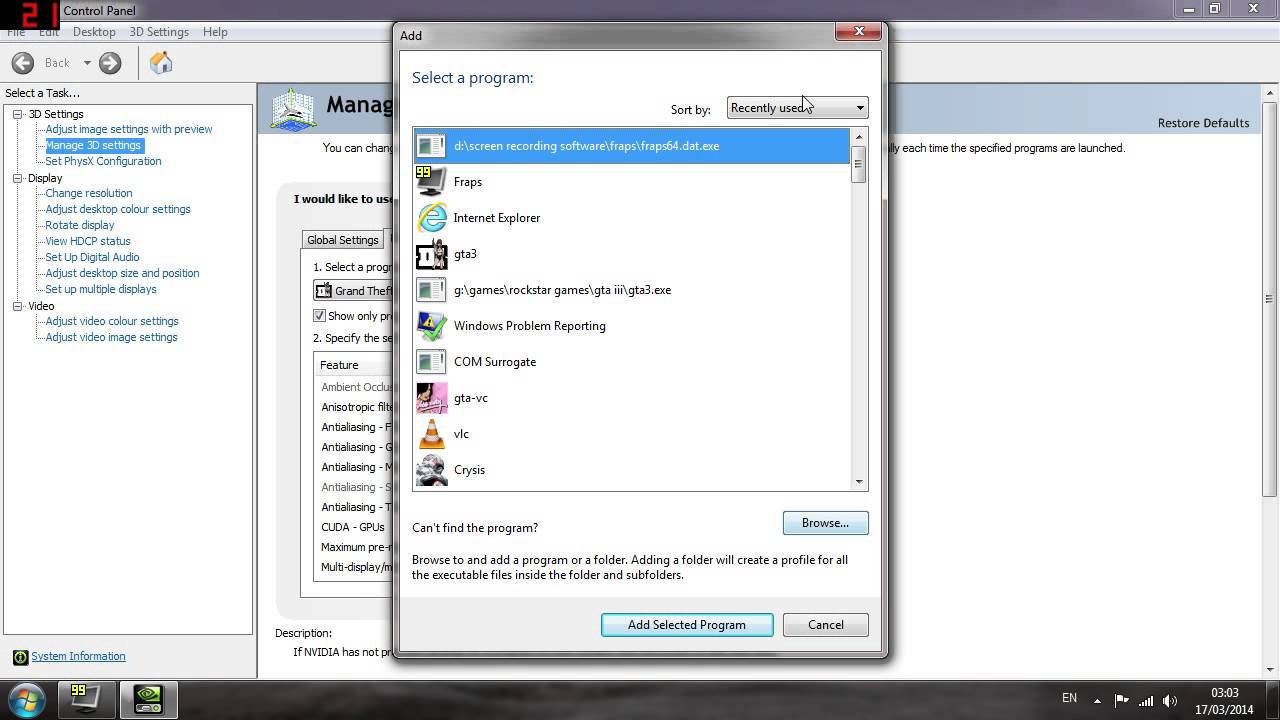The width and height of the screenshot is (1280, 720).
Task: Open Fraps from the taskbar
Action: [x=86, y=698]
